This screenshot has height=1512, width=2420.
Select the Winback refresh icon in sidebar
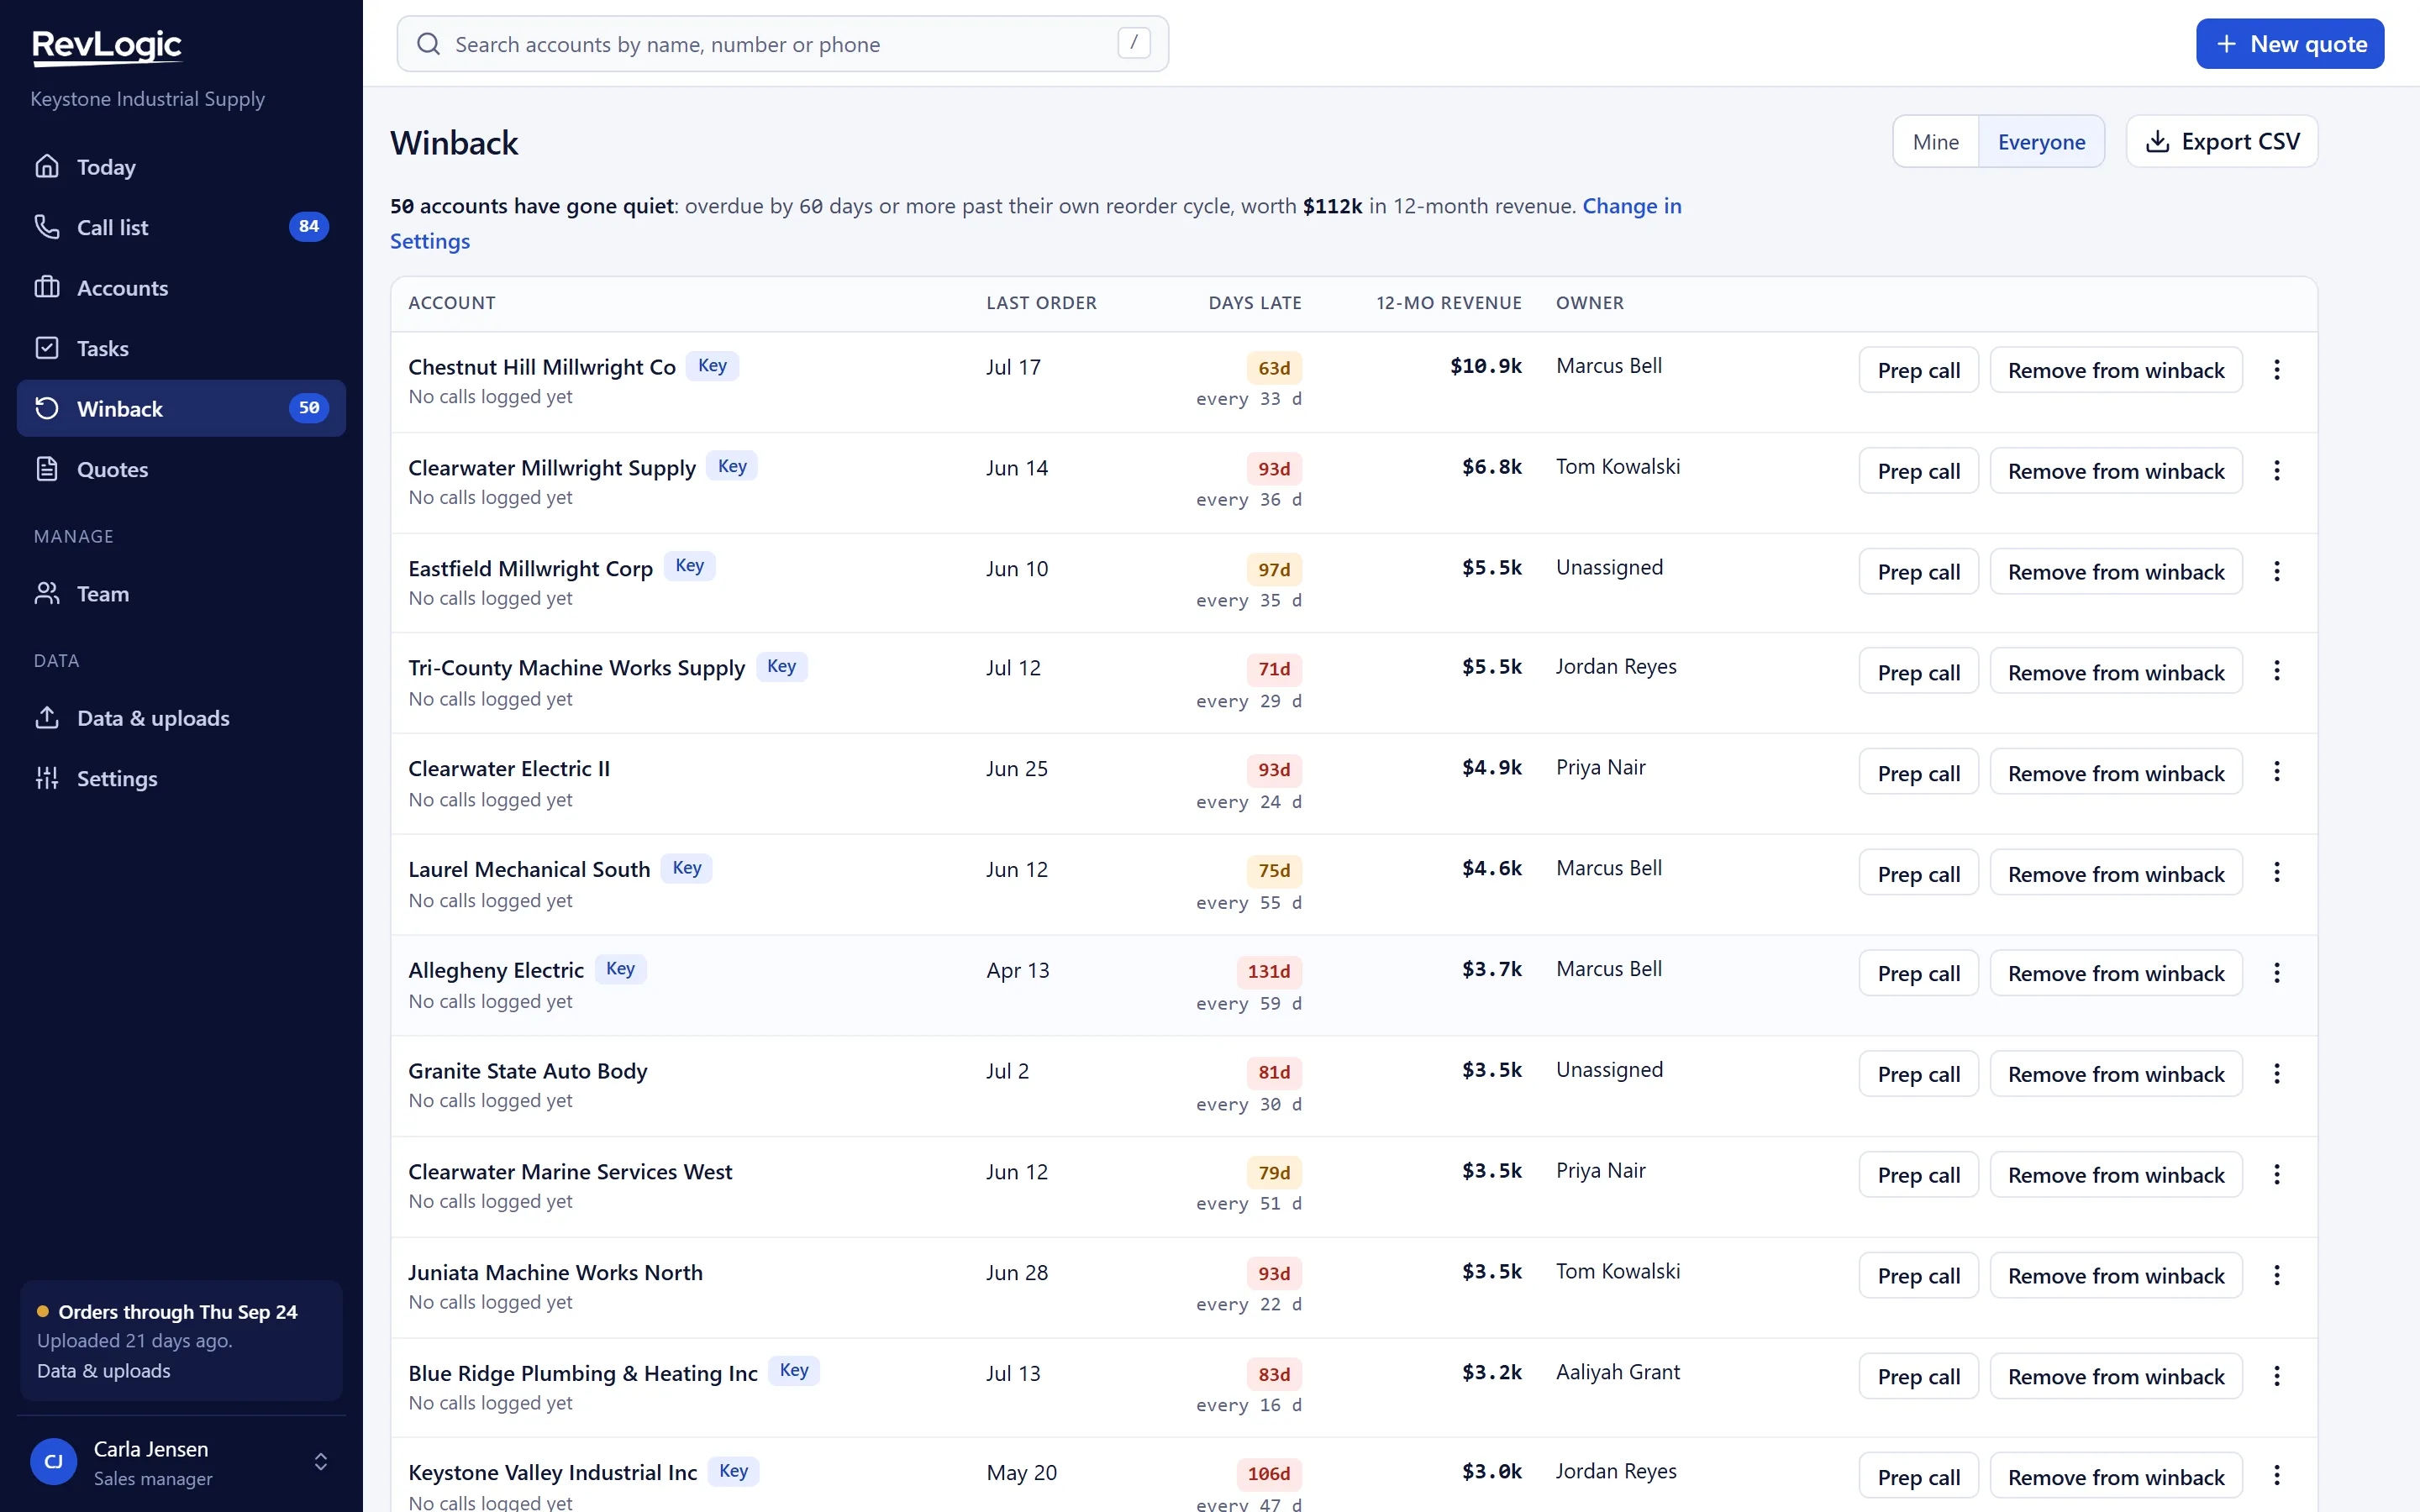47,408
